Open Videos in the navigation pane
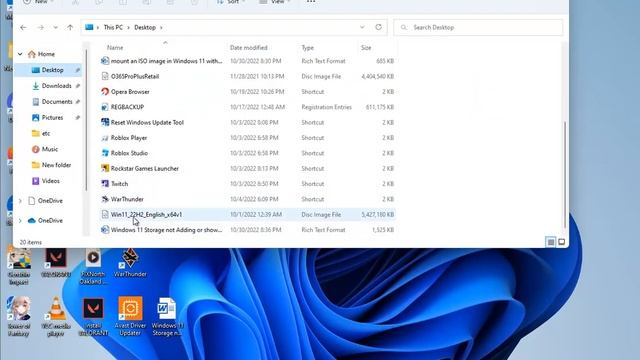Screen dimensions: 640x360 50,181
